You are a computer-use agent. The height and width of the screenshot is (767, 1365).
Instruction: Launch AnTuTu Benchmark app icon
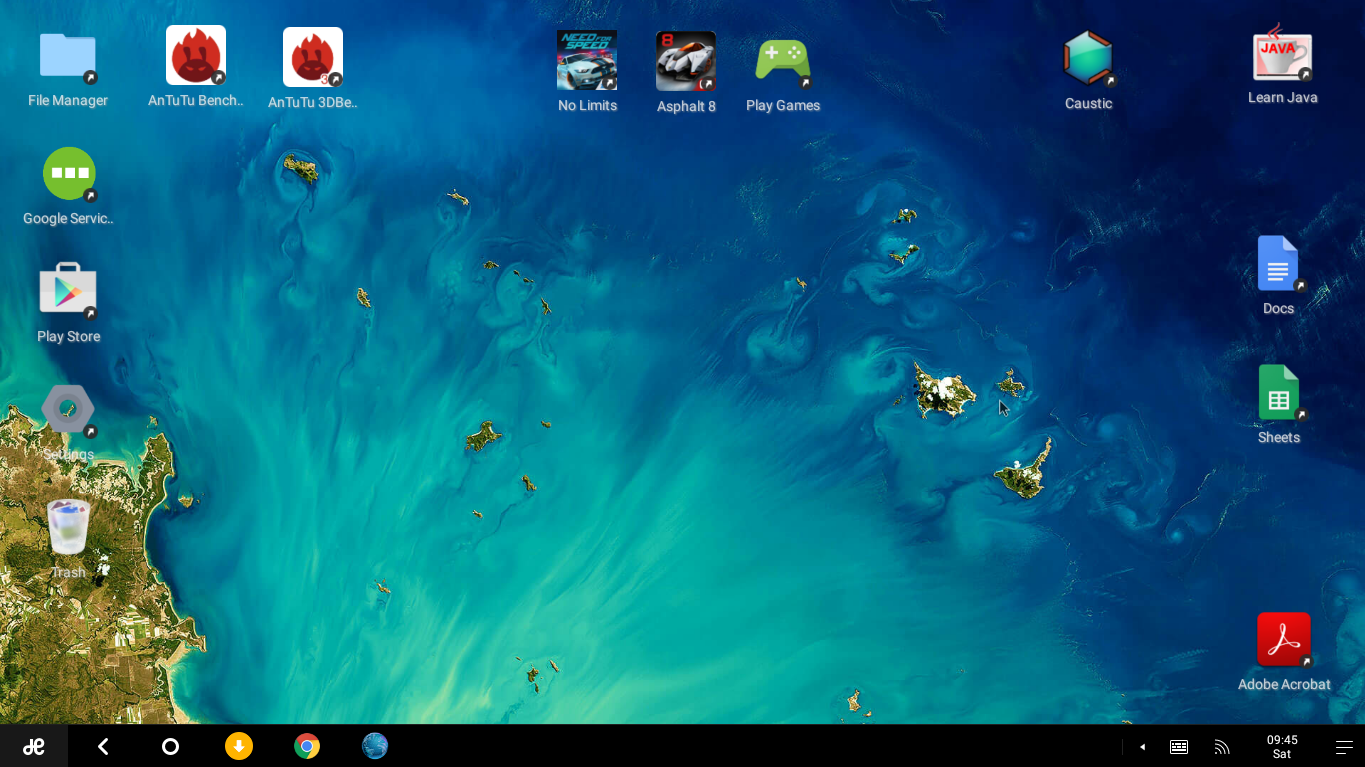click(196, 56)
